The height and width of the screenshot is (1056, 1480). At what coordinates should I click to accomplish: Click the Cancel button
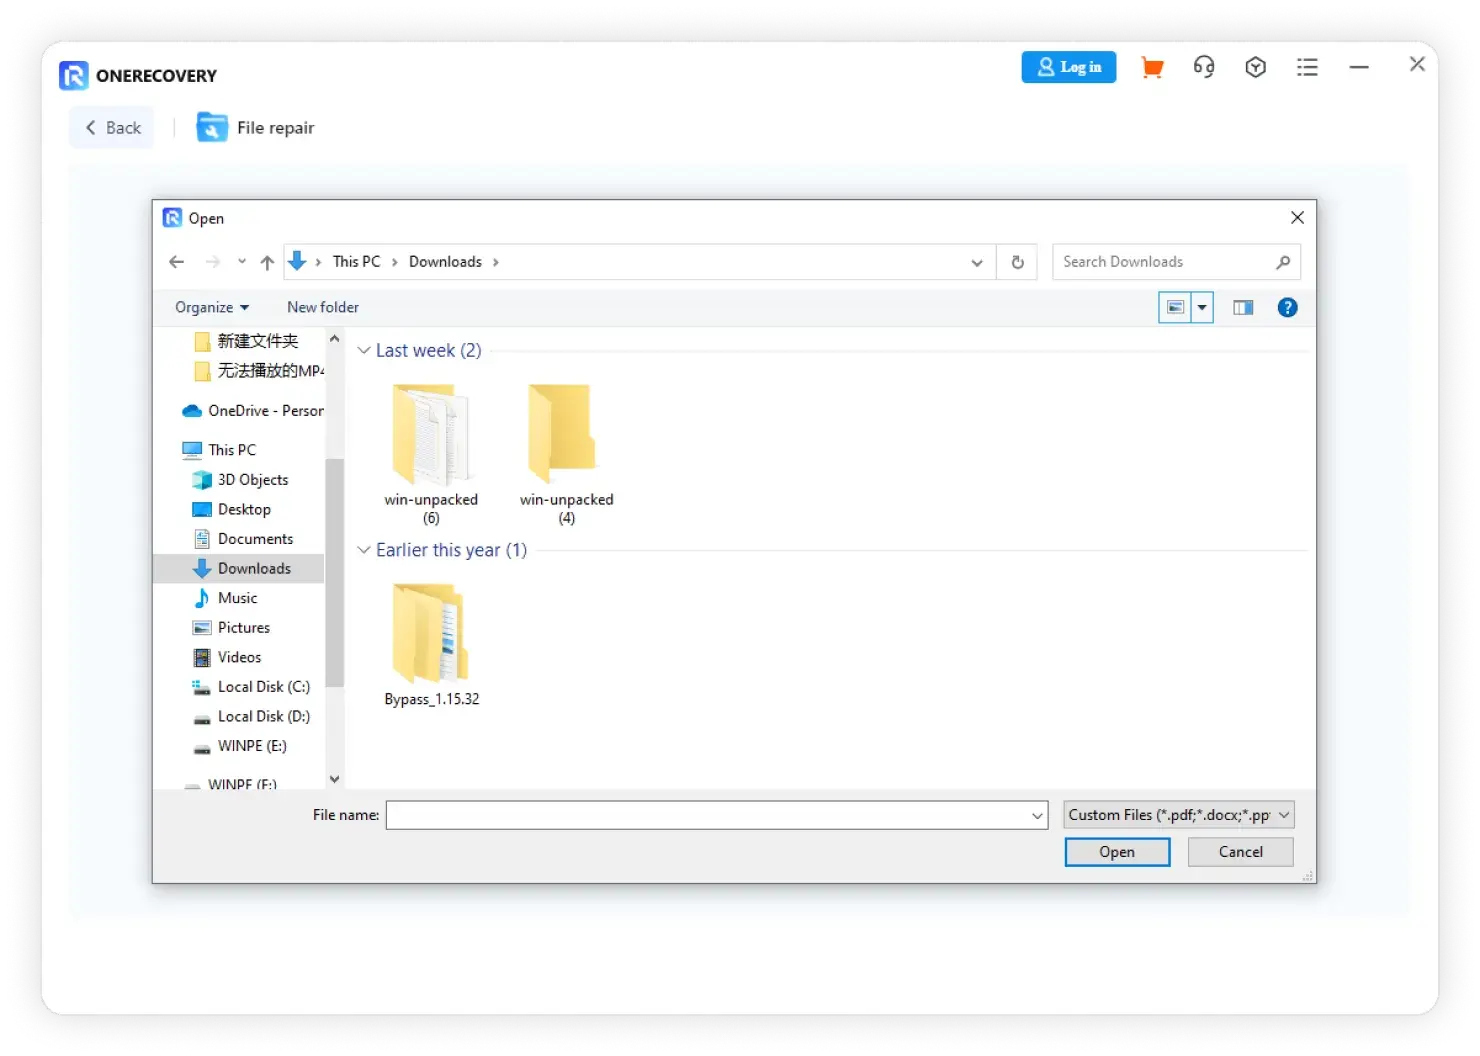(x=1240, y=852)
